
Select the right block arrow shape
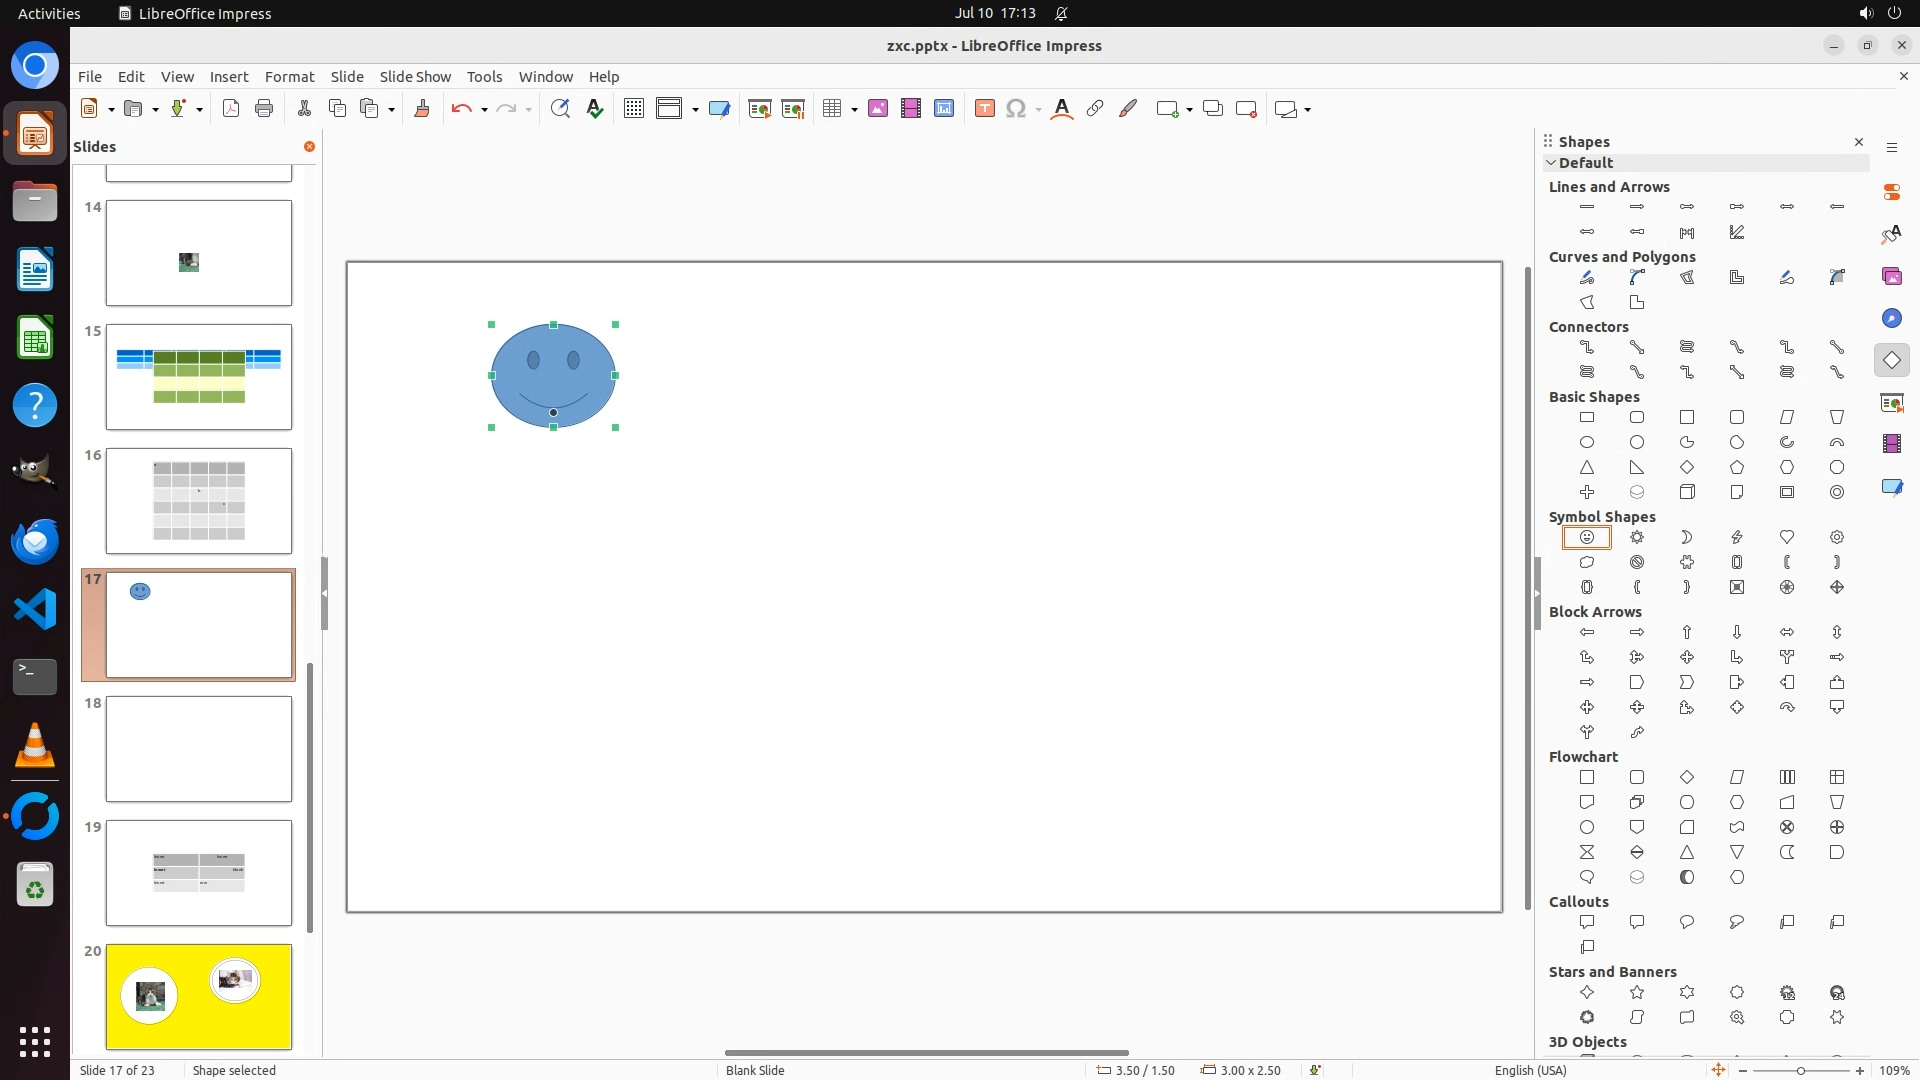point(1637,632)
